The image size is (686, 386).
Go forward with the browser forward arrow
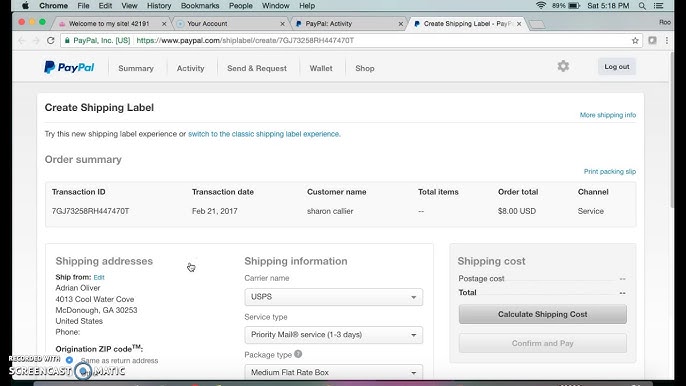point(36,40)
